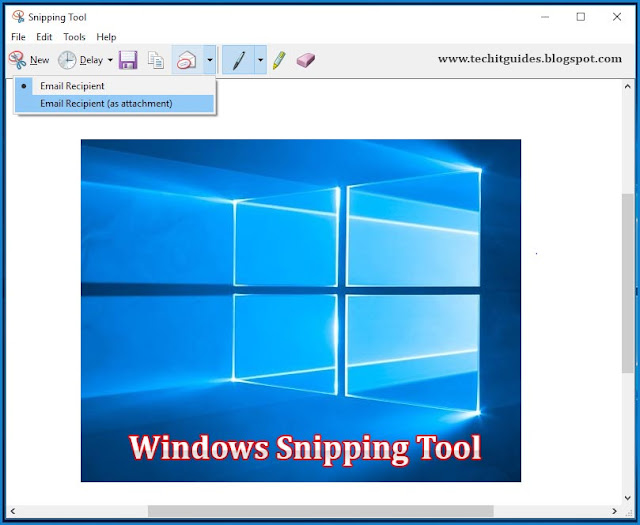640x525 pixels.
Task: Close the Snipping Tool window
Action: pos(617,17)
